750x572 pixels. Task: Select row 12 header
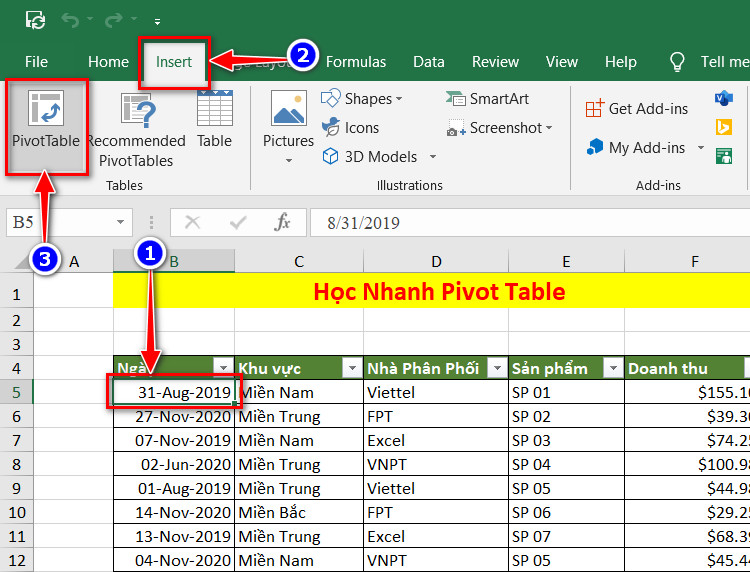coord(17,560)
